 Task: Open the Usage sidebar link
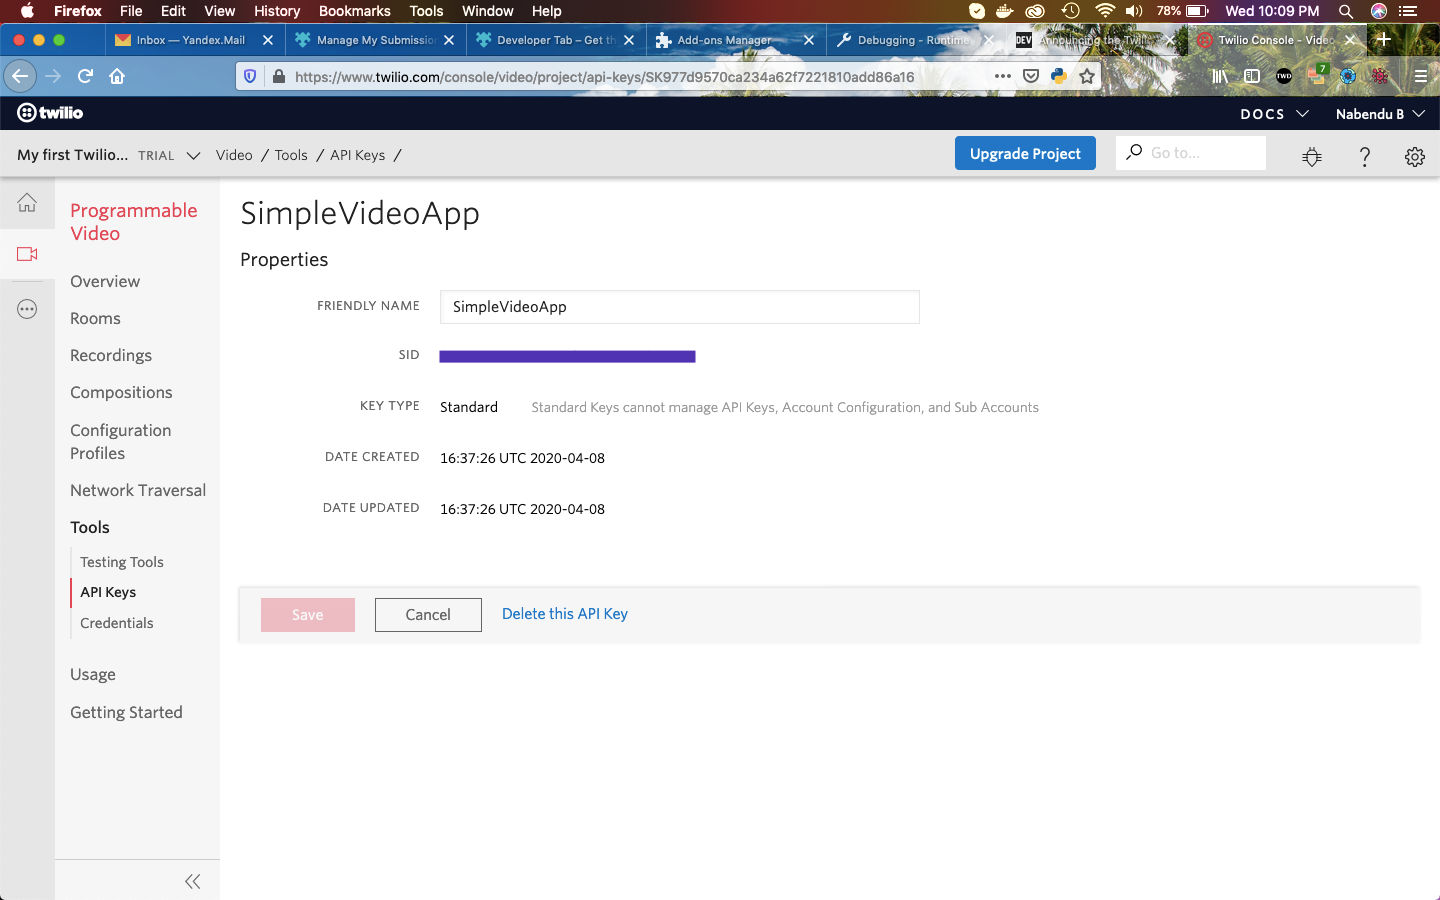tap(93, 674)
